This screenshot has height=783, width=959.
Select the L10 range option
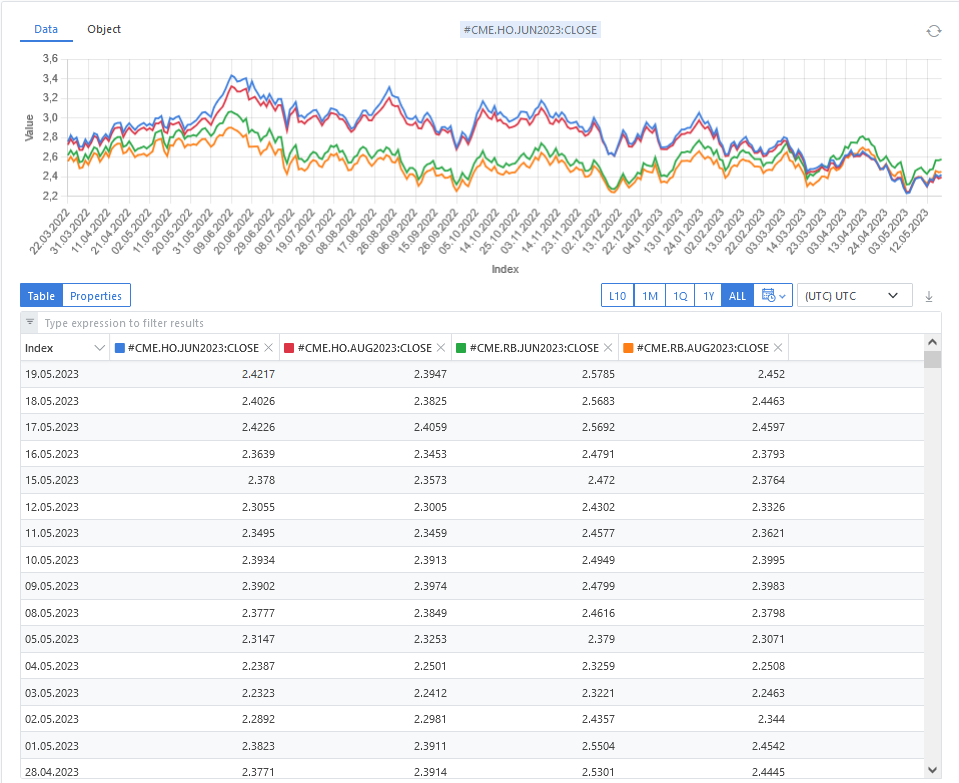pos(617,296)
